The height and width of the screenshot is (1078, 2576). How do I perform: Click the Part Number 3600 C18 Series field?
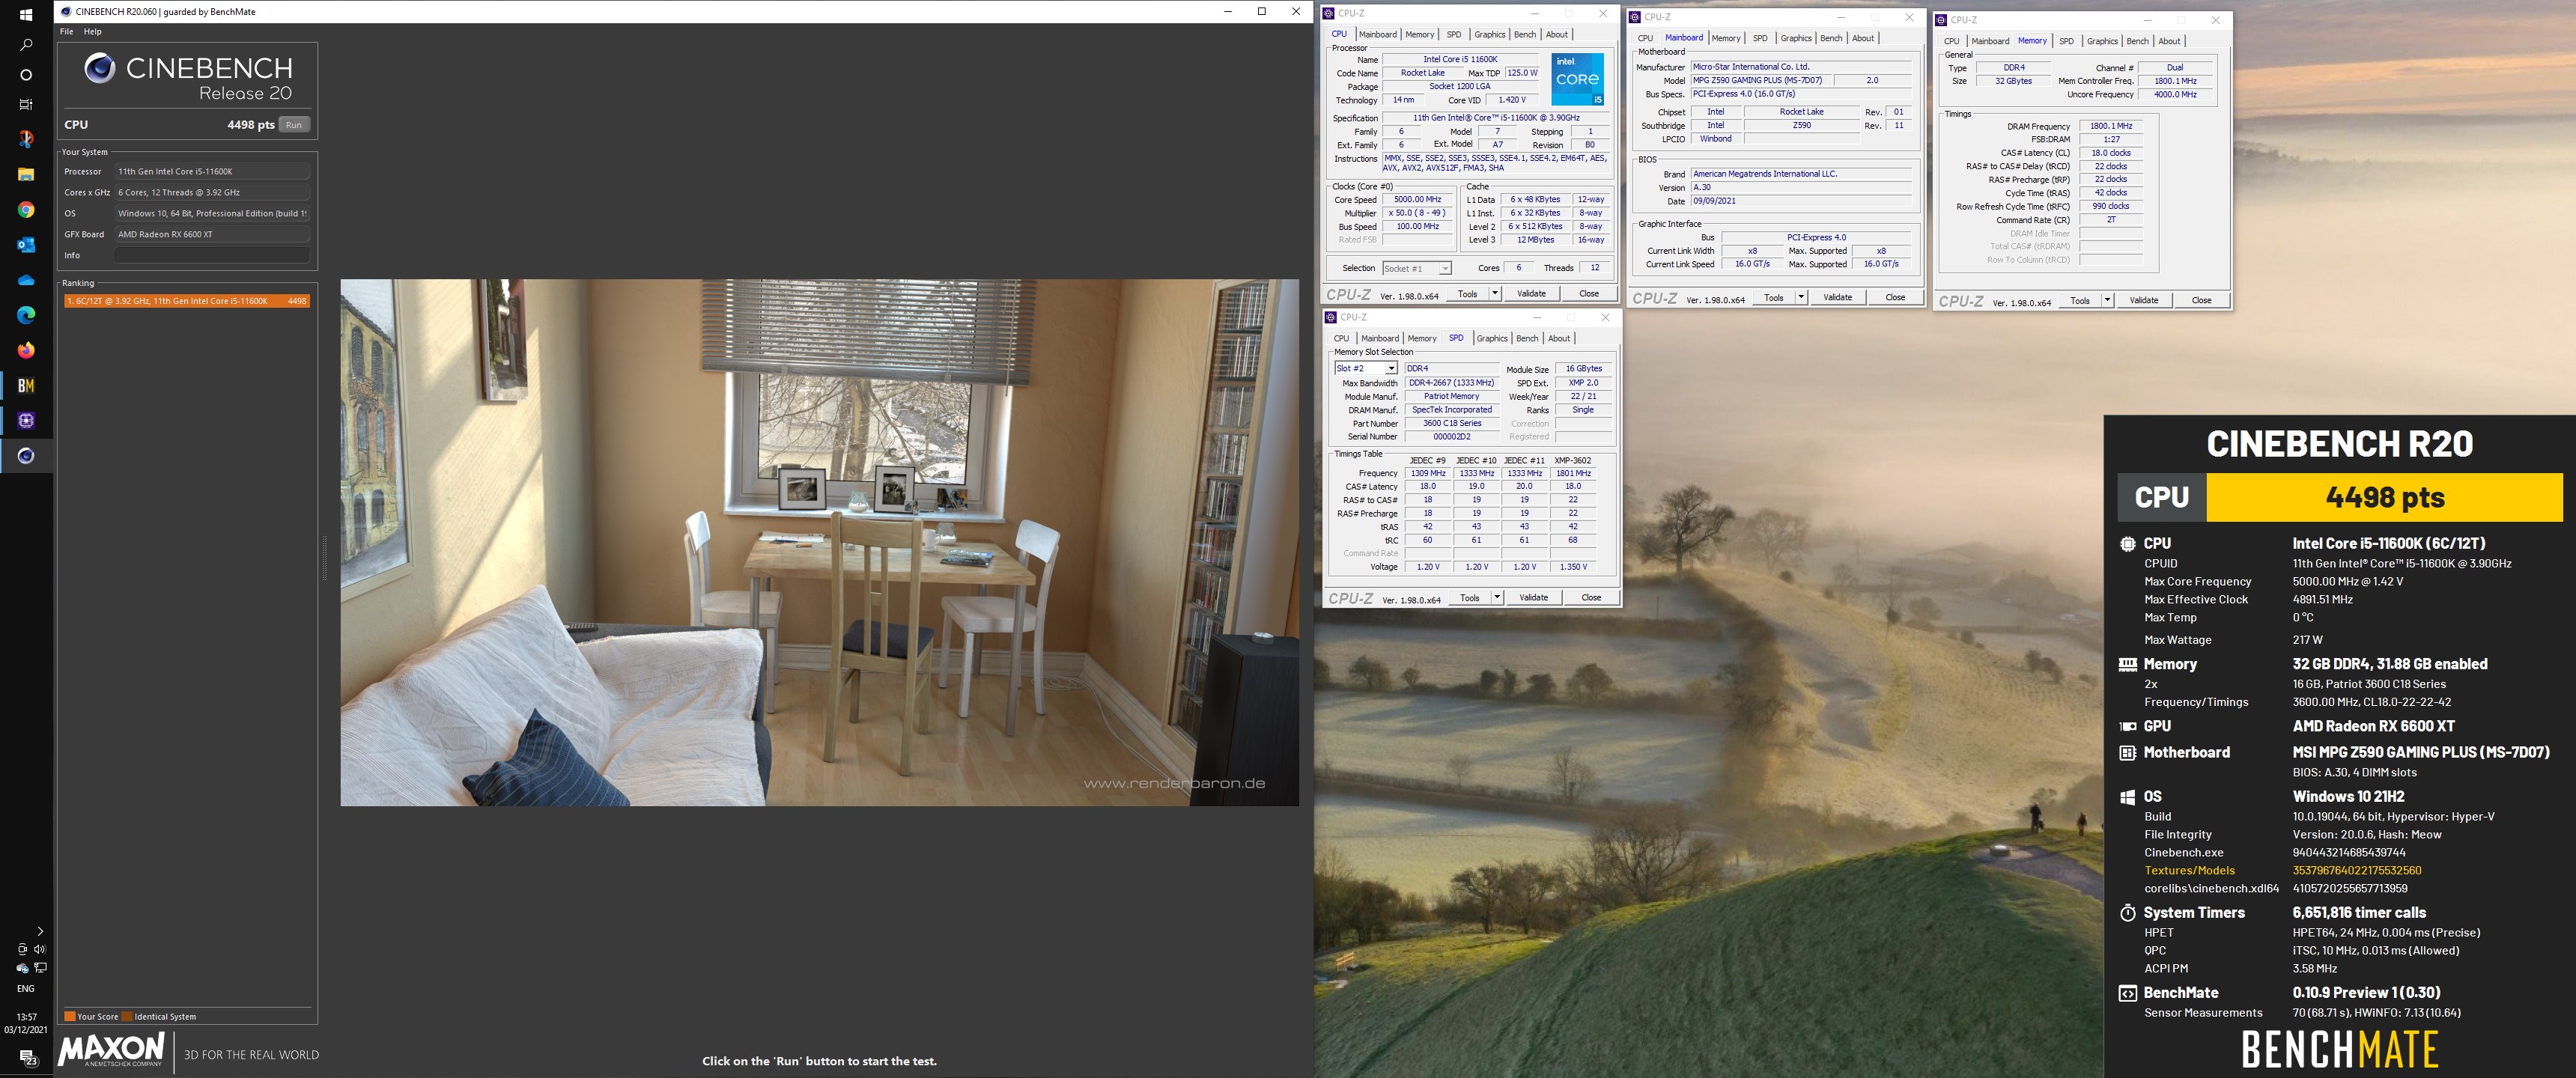[x=1452, y=424]
